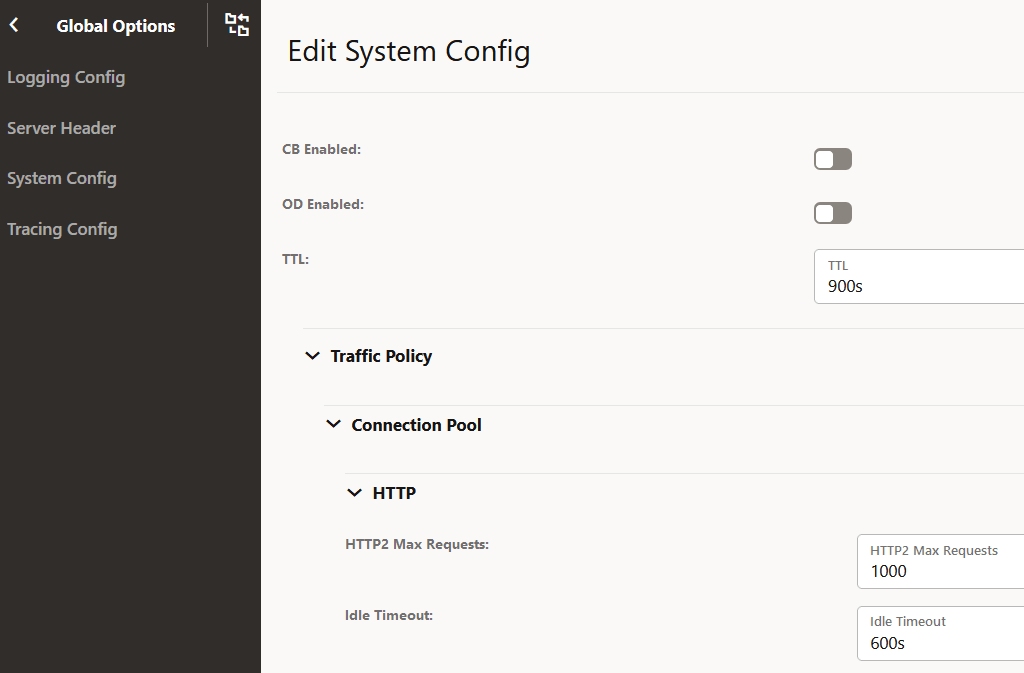
Task: Click the Edit System Config title
Action: click(409, 51)
